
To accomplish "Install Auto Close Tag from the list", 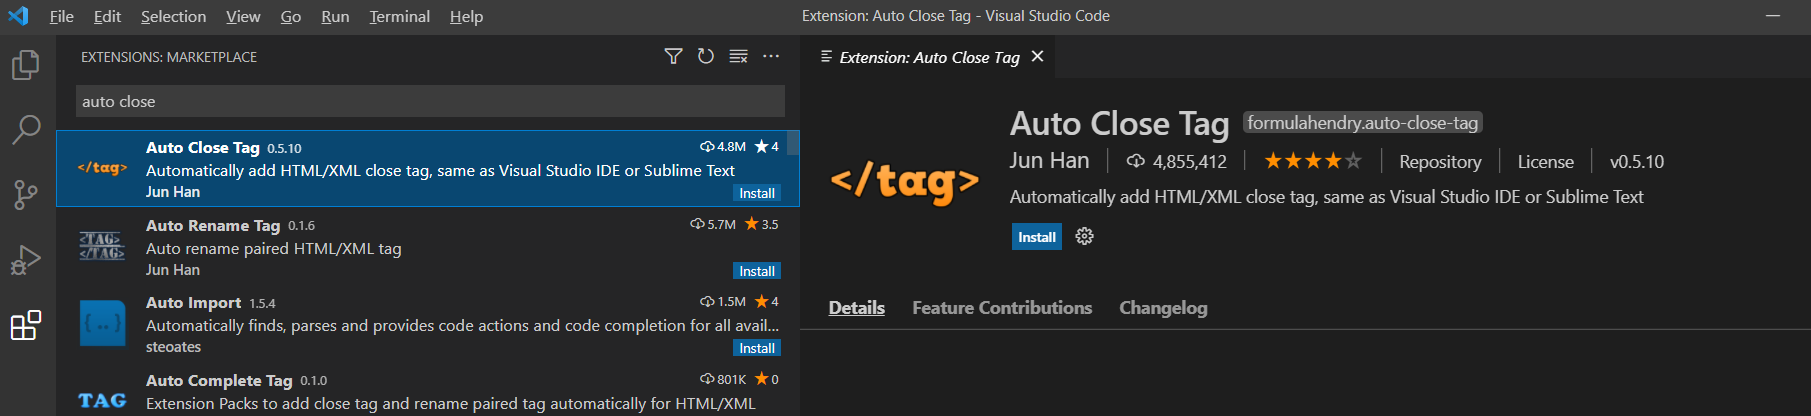I will [x=757, y=193].
